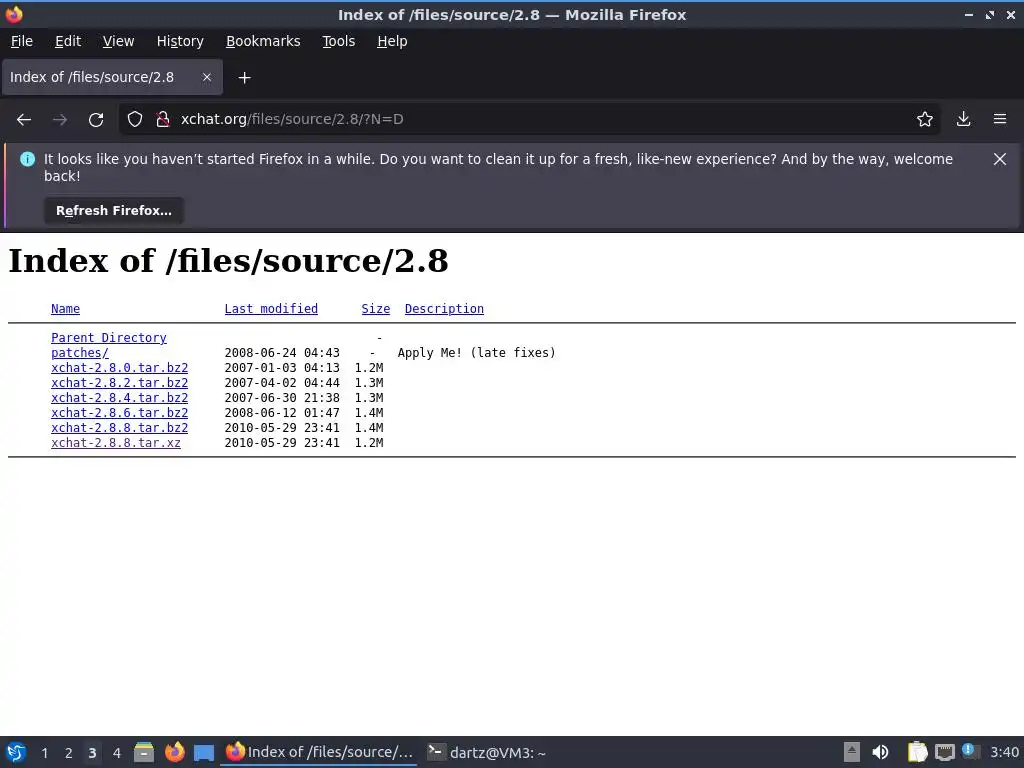The image size is (1024, 768).
Task: Click the insecure connection padlock icon
Action: click(x=163, y=119)
